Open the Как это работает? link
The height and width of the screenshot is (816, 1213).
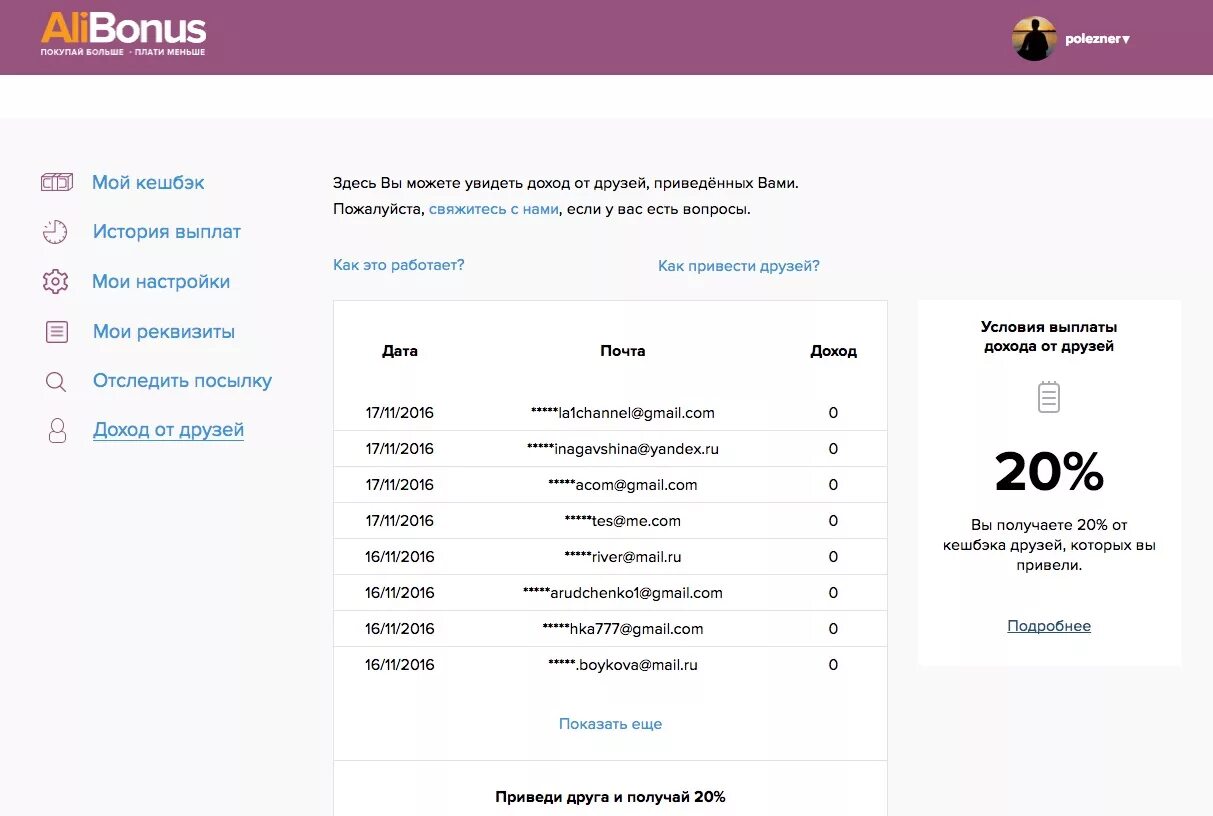[x=398, y=265]
